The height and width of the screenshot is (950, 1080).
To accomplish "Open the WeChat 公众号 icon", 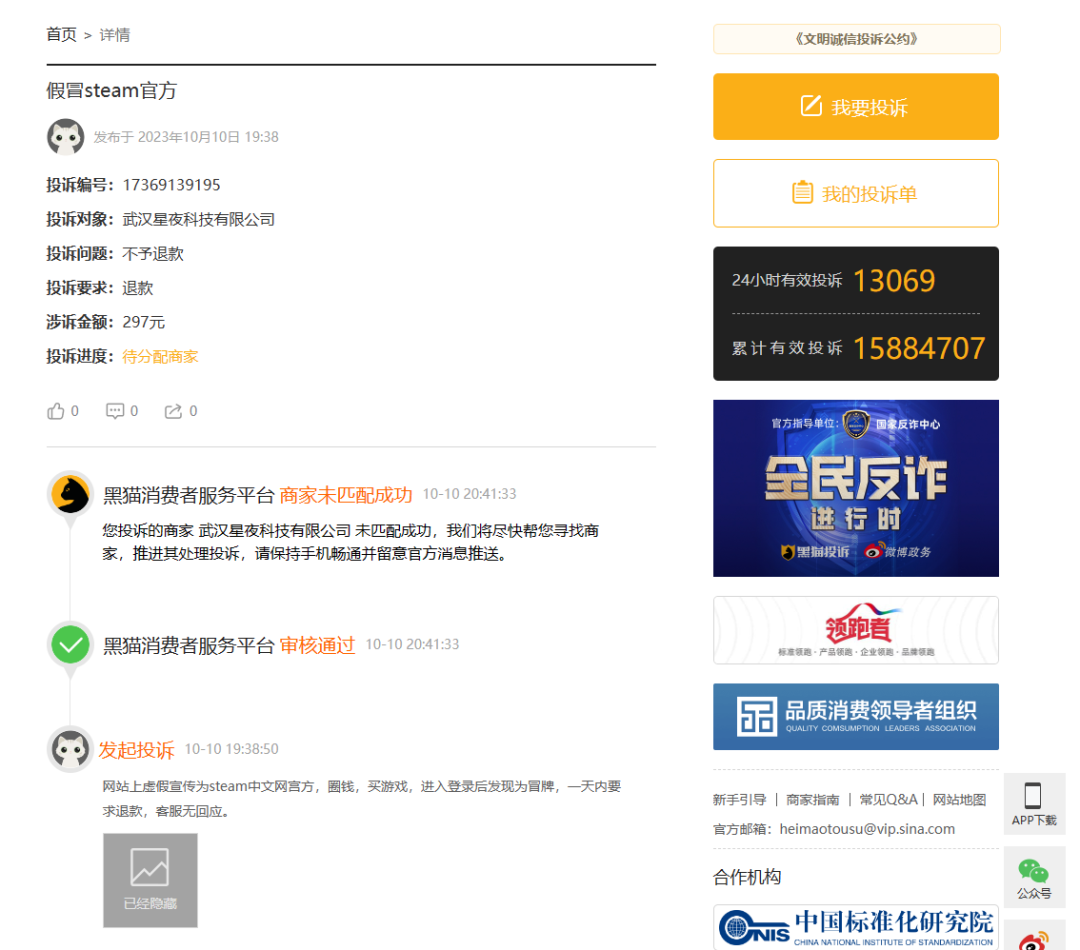I will click(1033, 871).
